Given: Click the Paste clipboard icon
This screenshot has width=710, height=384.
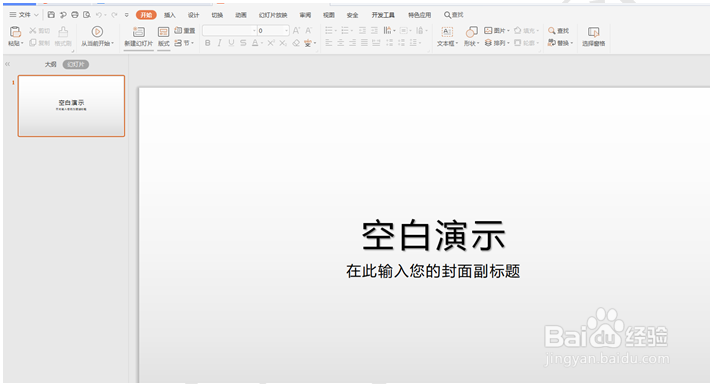Looking at the screenshot, I should tap(15, 32).
